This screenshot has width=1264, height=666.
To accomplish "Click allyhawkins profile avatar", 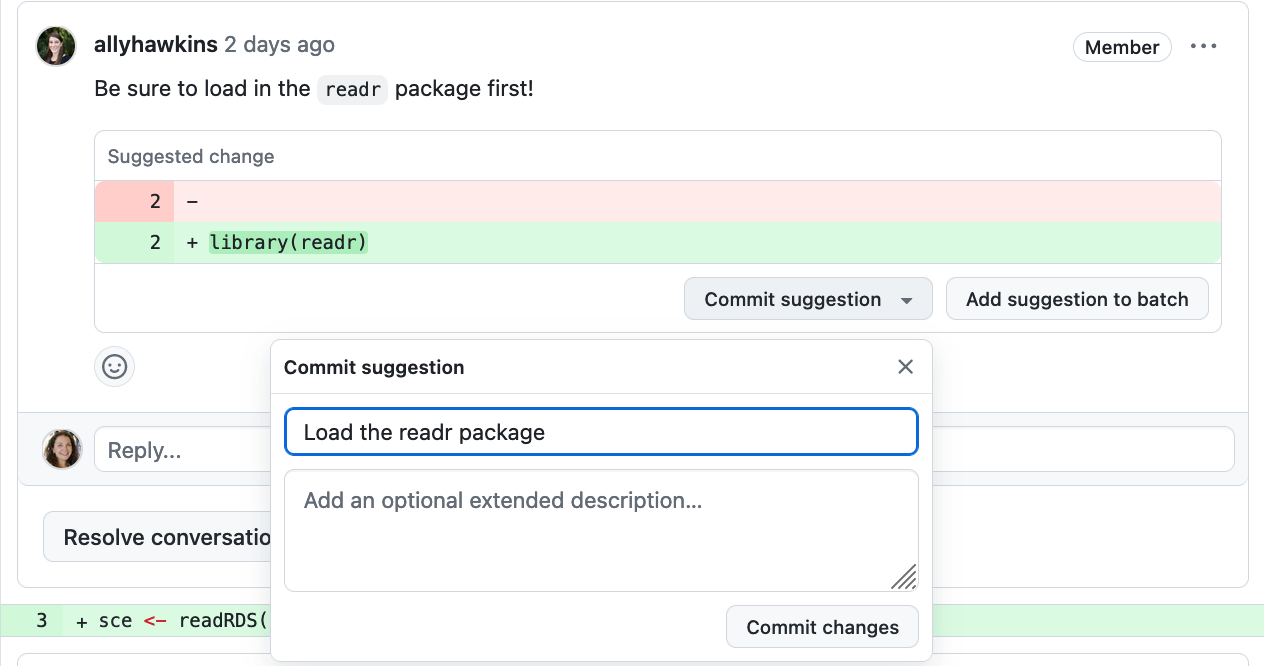I will [56, 47].
